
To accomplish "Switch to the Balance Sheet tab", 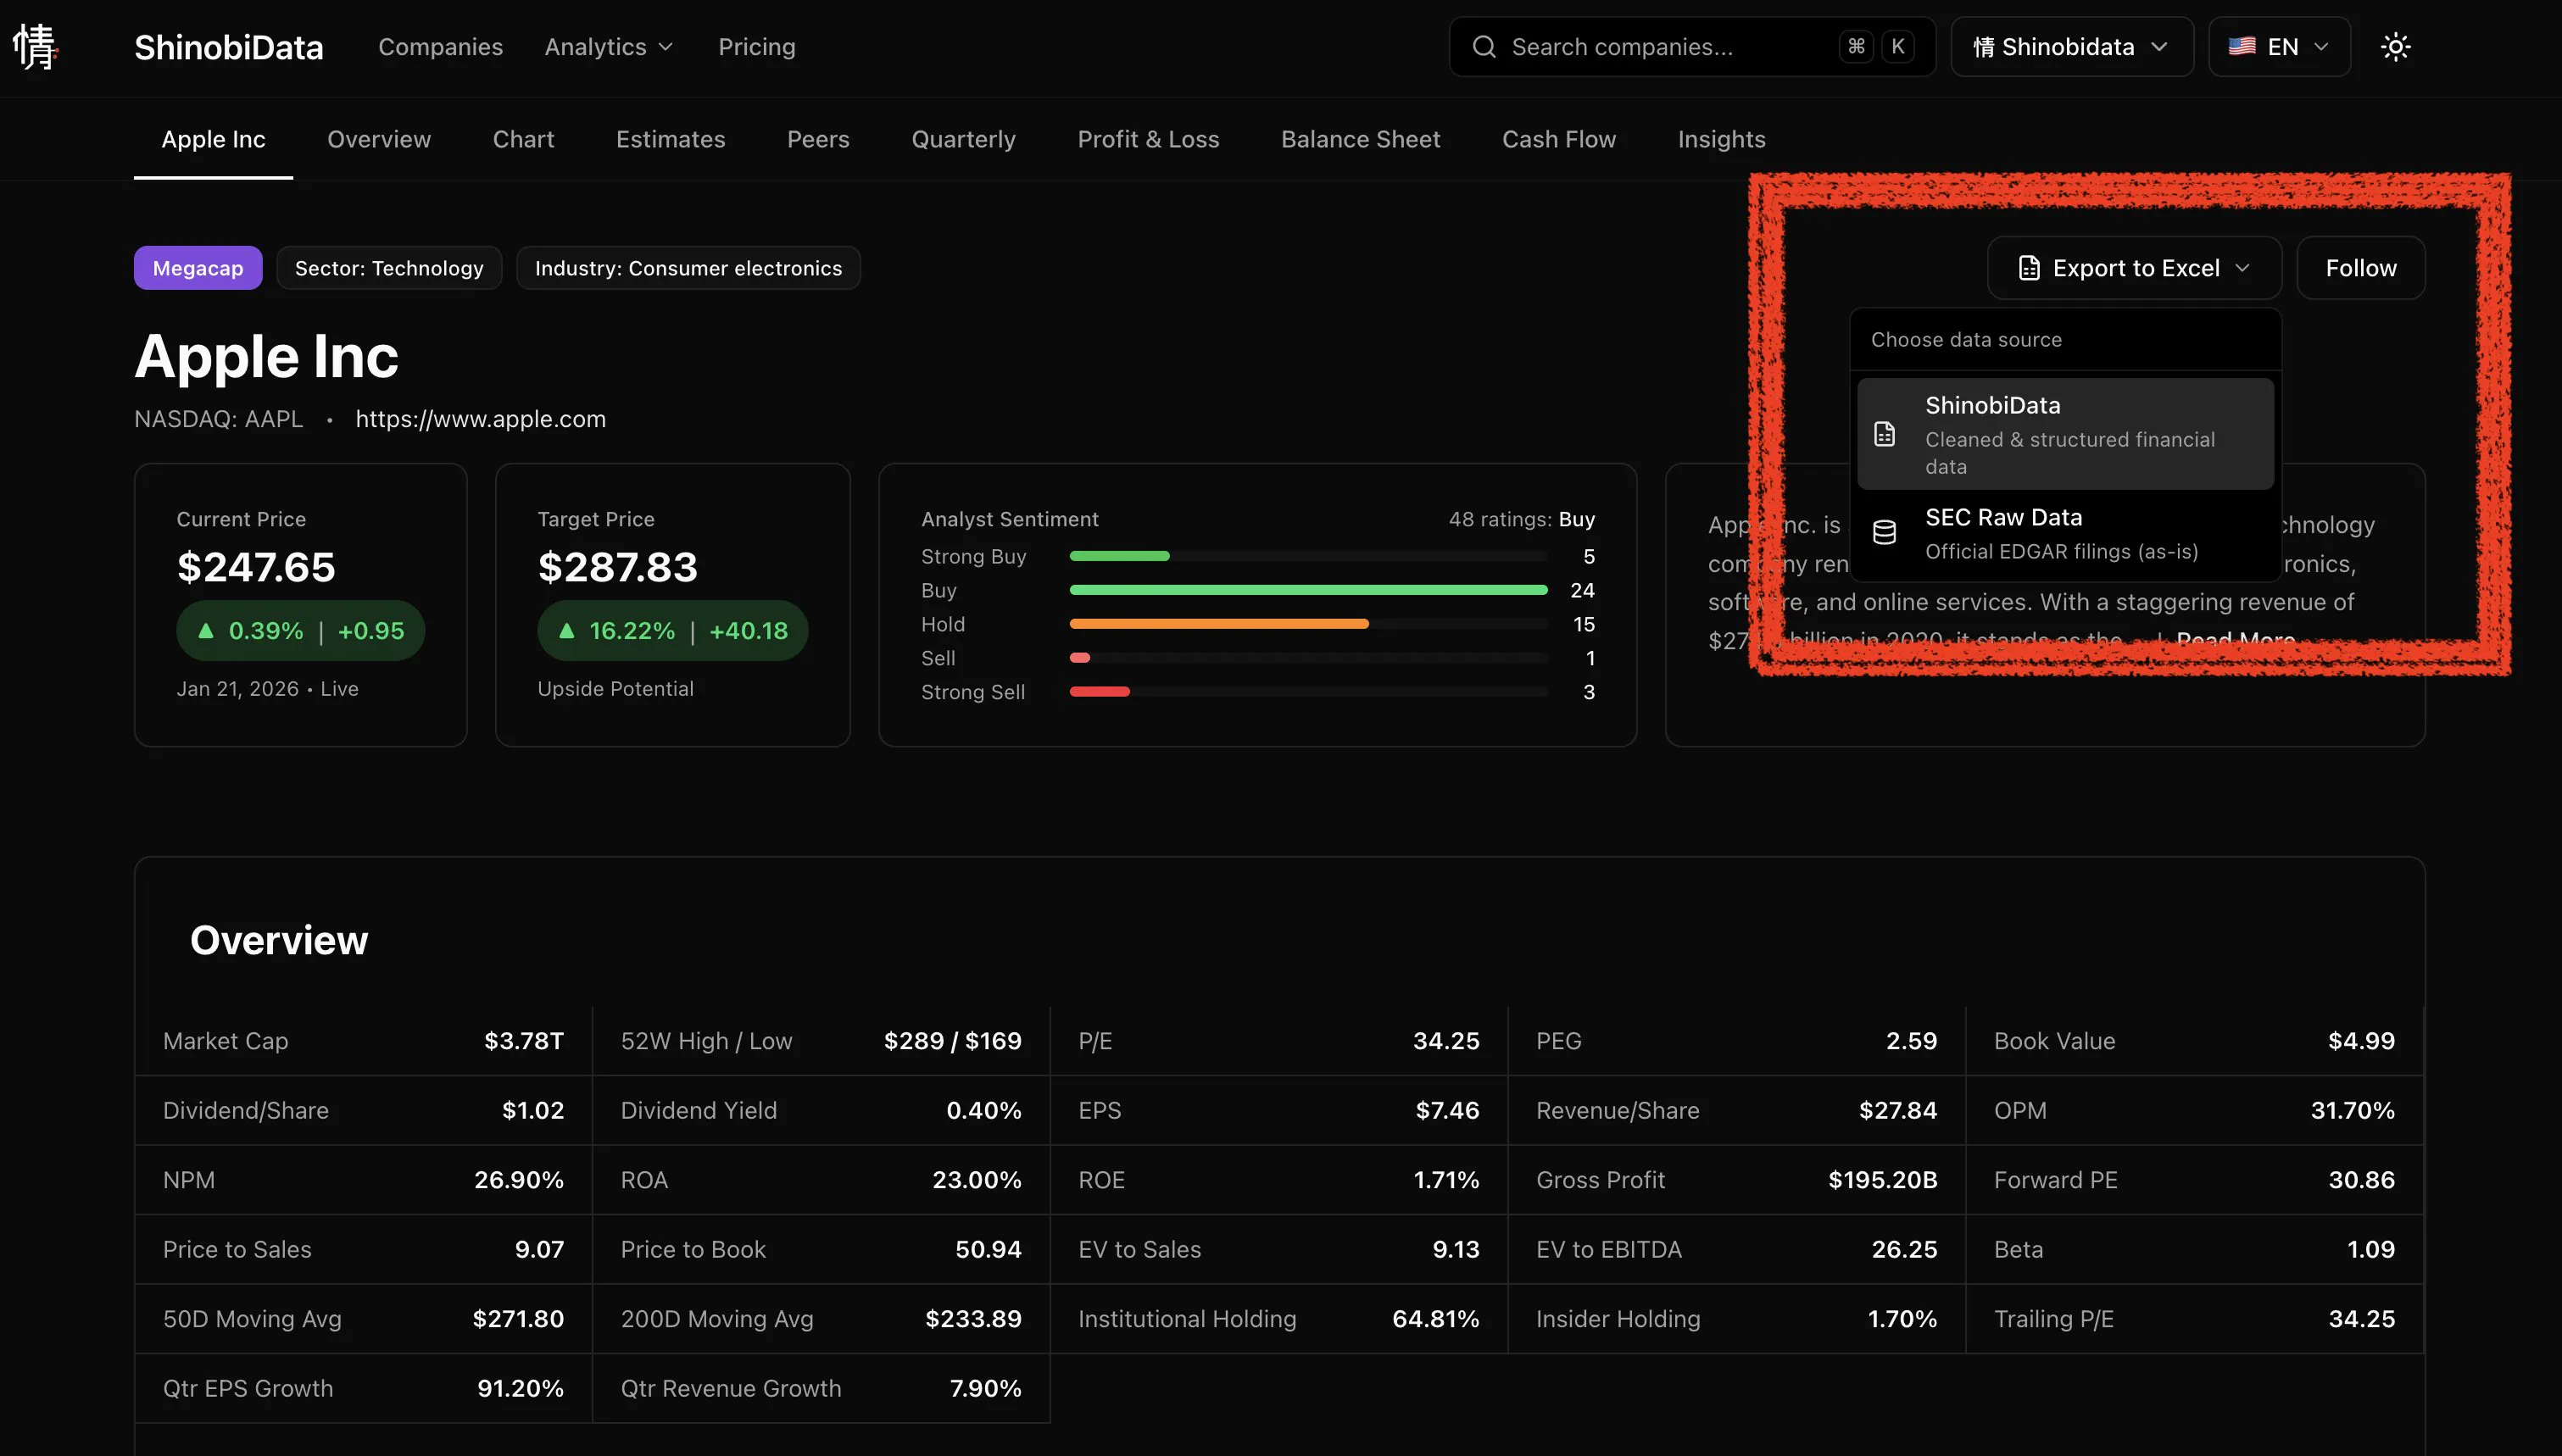I will tap(1360, 139).
